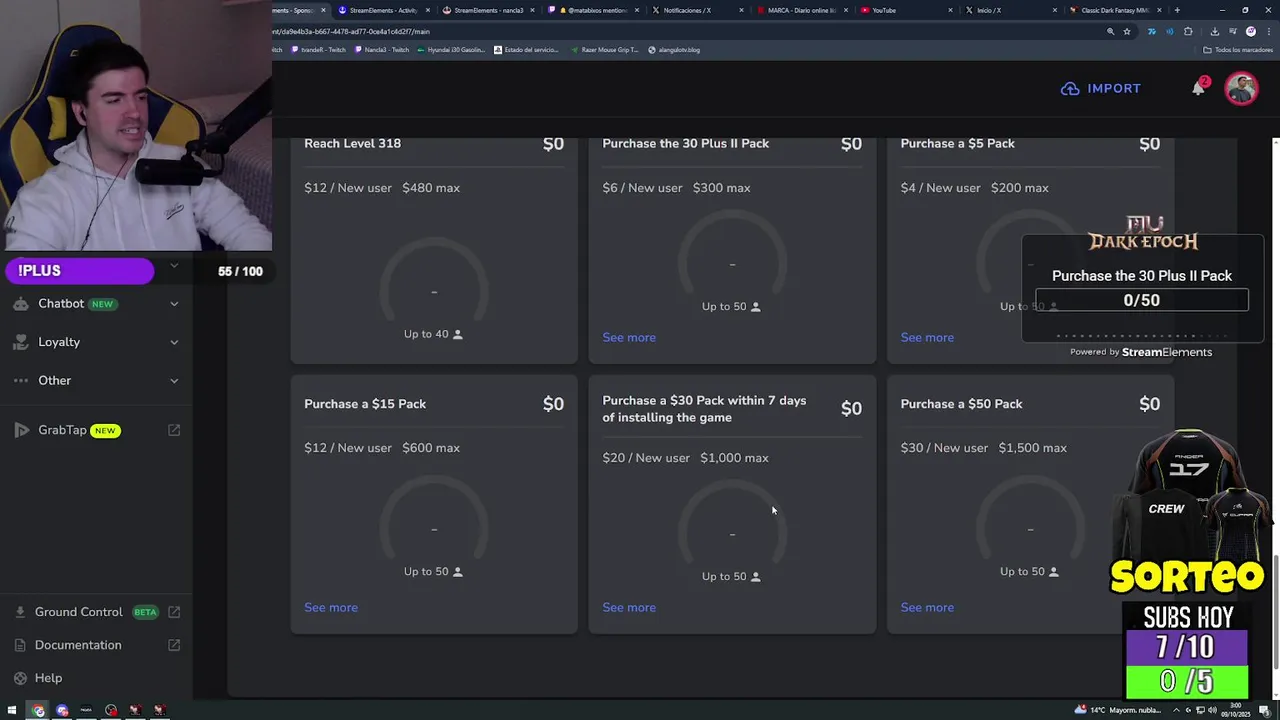Bookmark this page with the star icon
Screen dimensions: 1280x720
[1127, 31]
